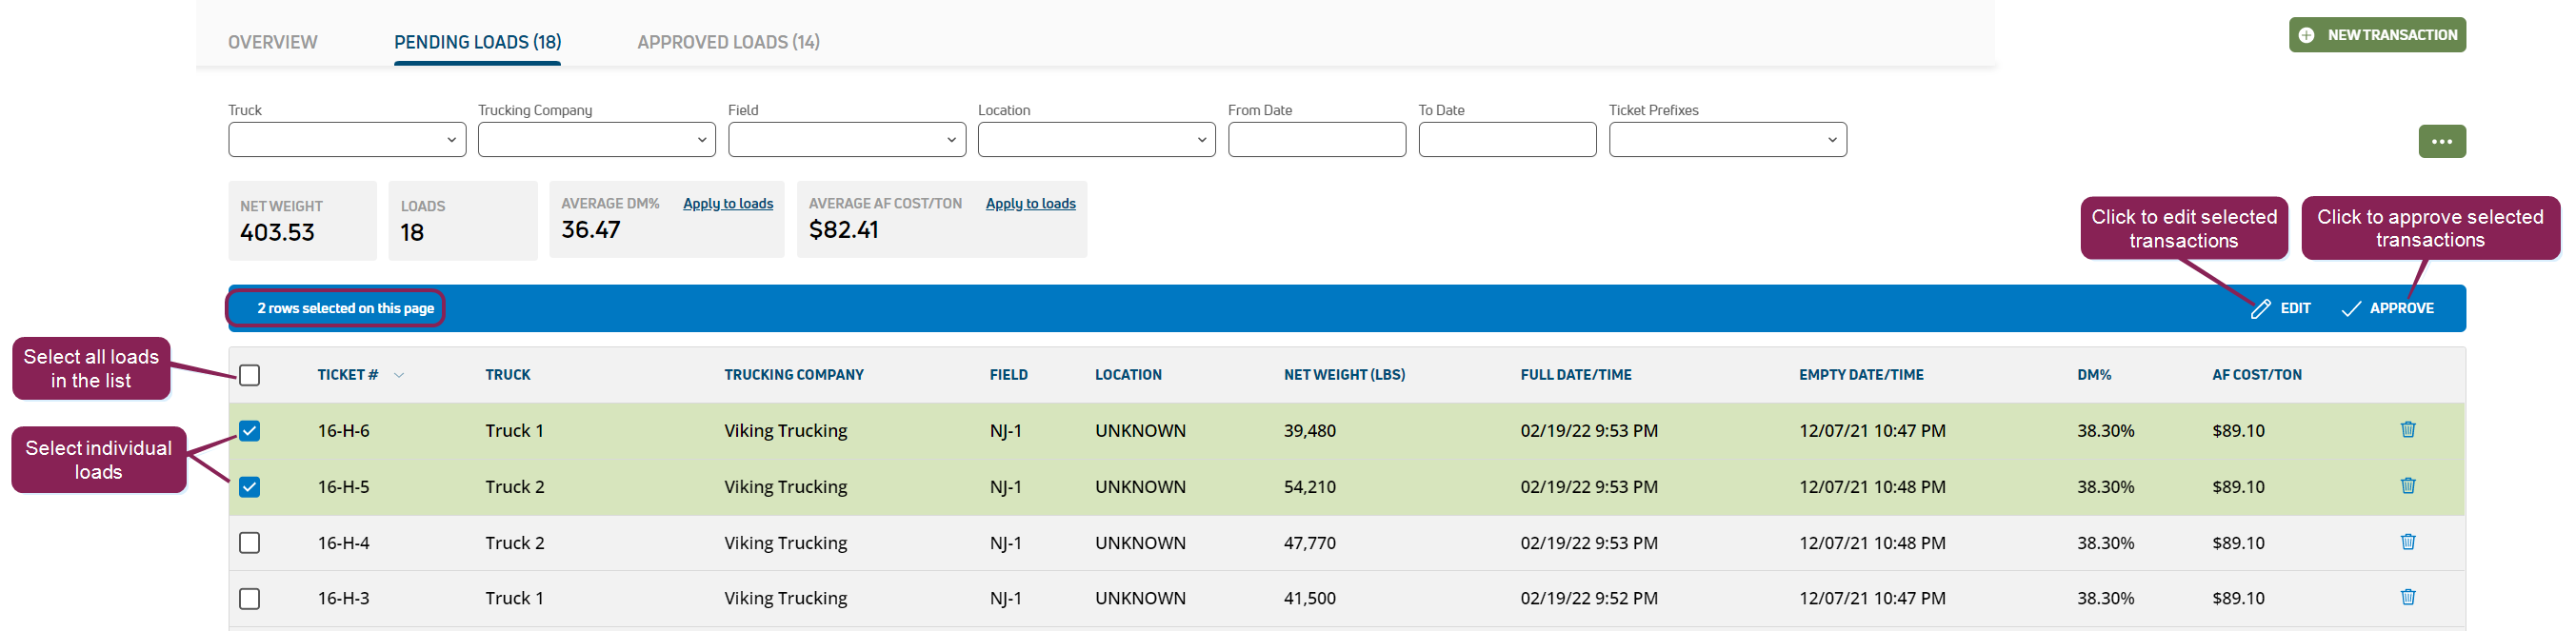2576x631 pixels.
Task: Delete ticket 16-H-3 row
Action: pos(2407,597)
